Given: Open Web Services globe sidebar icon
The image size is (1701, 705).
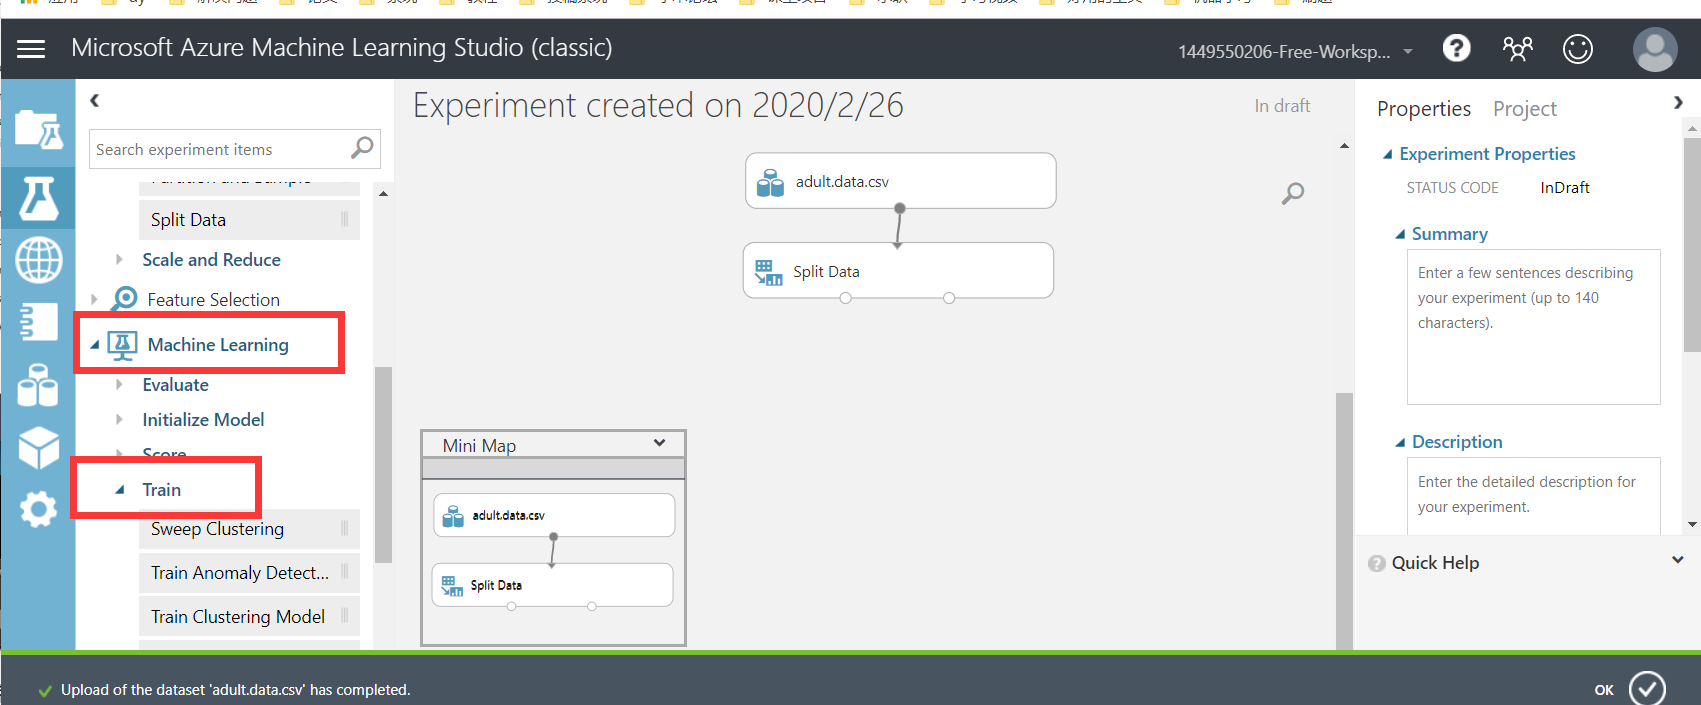Looking at the screenshot, I should [x=38, y=260].
